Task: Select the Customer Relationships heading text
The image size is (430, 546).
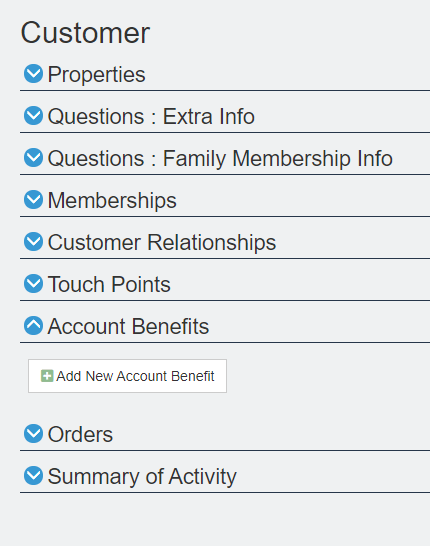Action: (162, 243)
